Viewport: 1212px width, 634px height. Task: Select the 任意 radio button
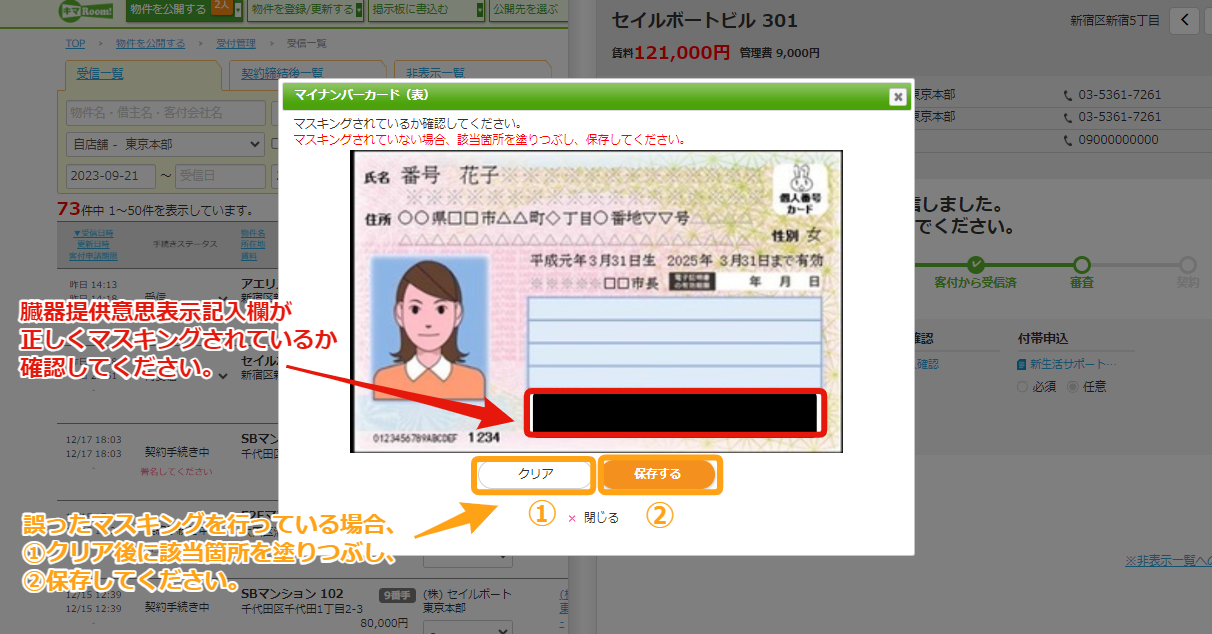1072,386
